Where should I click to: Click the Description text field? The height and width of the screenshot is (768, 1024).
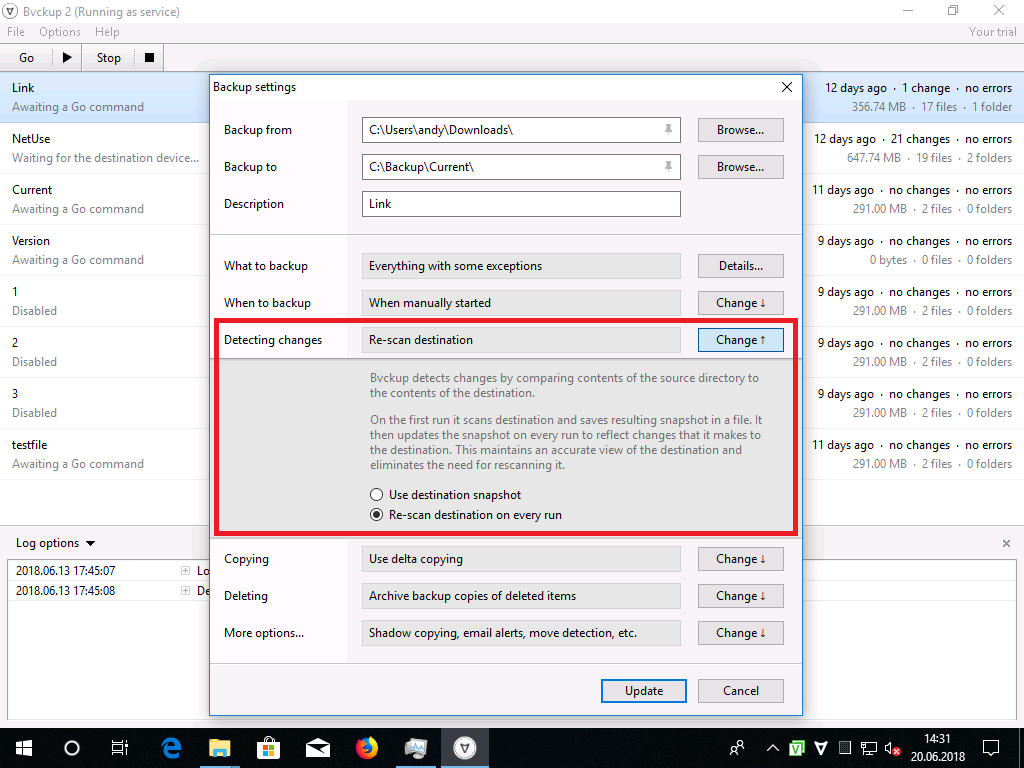521,204
